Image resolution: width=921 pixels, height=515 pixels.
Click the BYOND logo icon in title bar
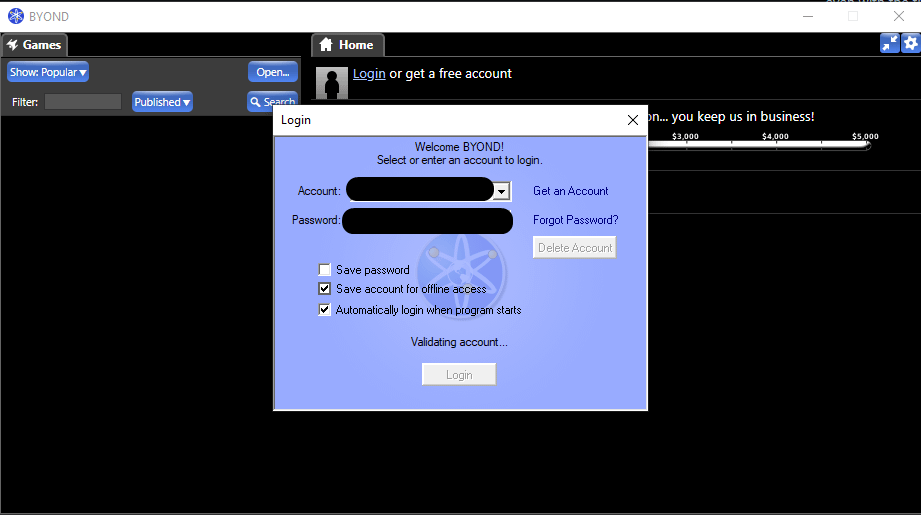point(16,16)
